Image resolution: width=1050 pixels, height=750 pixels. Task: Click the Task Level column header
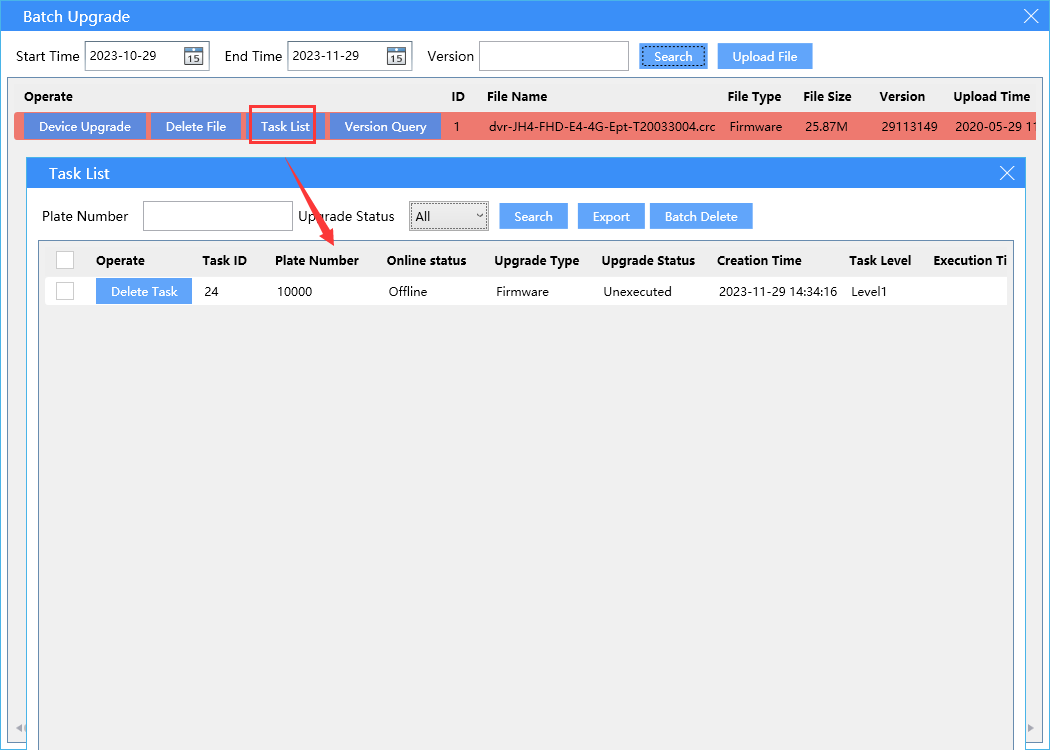pos(880,260)
